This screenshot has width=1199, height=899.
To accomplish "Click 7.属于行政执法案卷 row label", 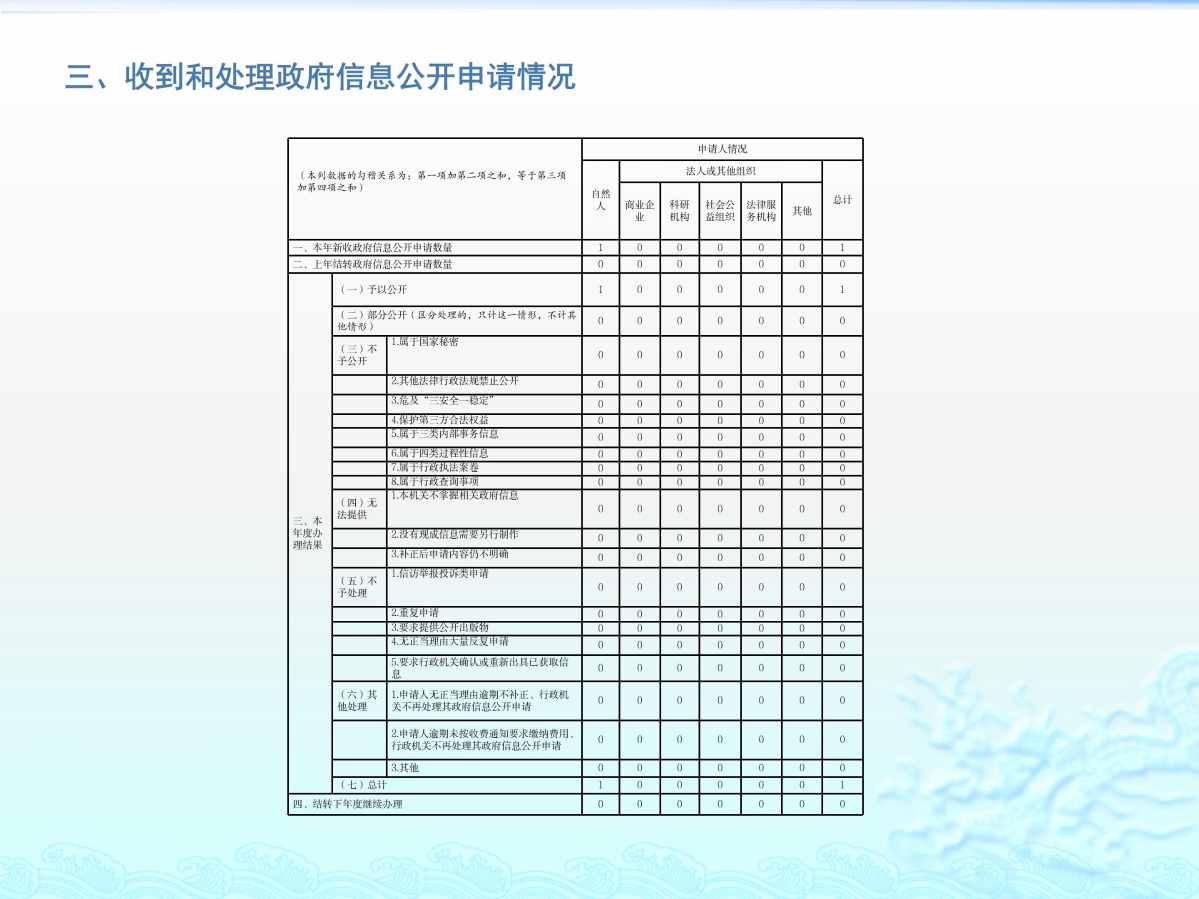I will 484,468.
